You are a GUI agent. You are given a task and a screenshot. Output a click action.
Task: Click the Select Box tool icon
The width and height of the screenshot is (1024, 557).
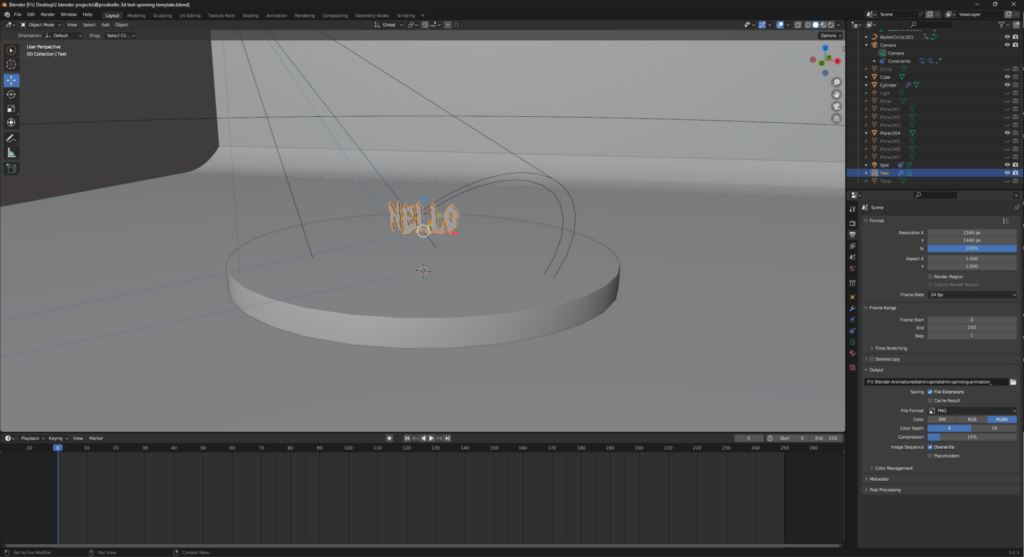[11, 50]
